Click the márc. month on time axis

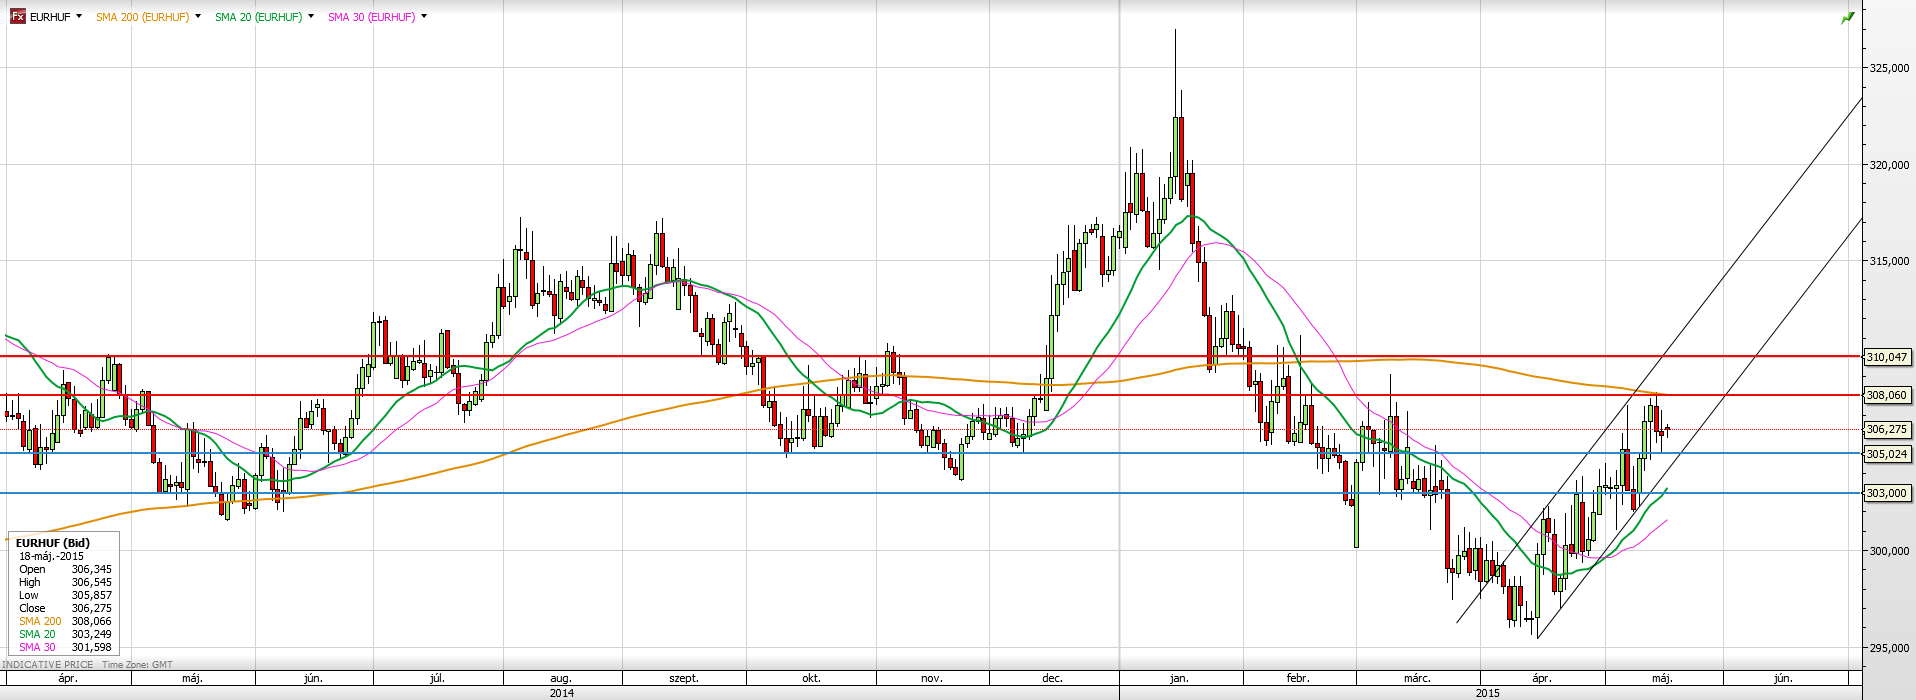(1417, 678)
